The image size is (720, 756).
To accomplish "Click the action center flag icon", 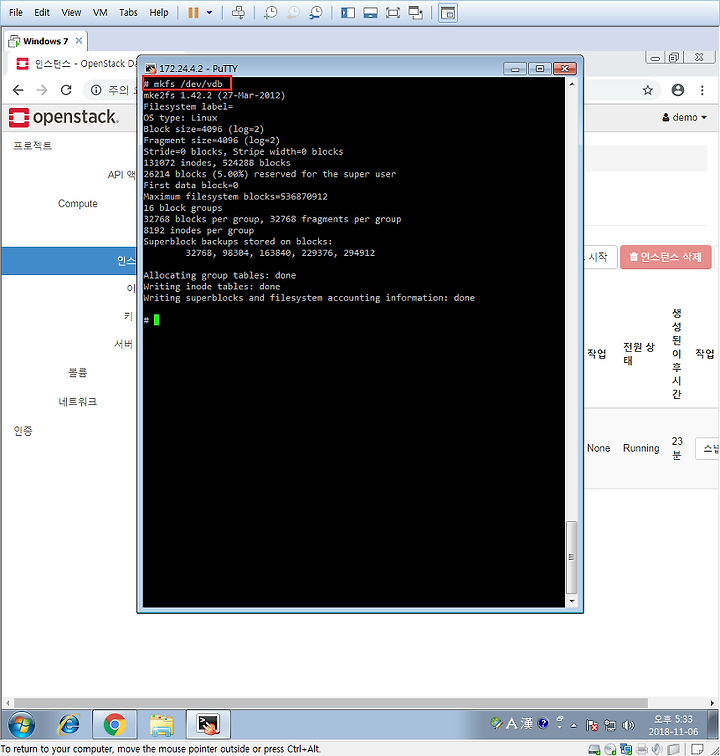I will pyautogui.click(x=592, y=725).
